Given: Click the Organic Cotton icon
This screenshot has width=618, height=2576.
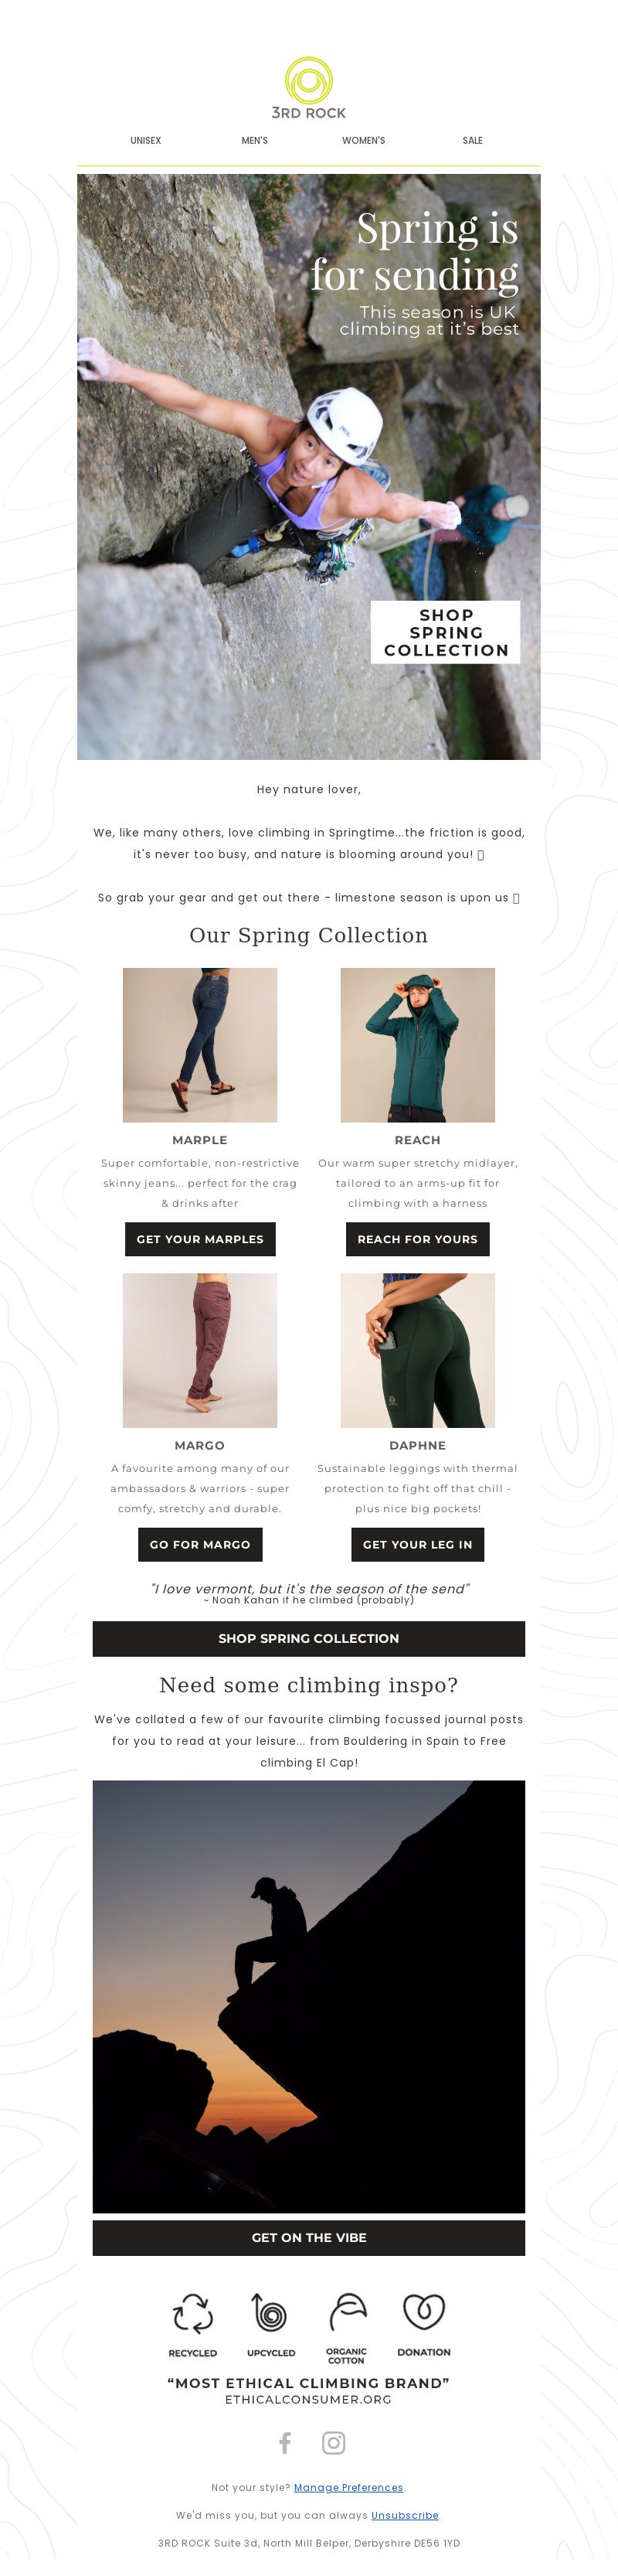Looking at the screenshot, I should tap(347, 2312).
